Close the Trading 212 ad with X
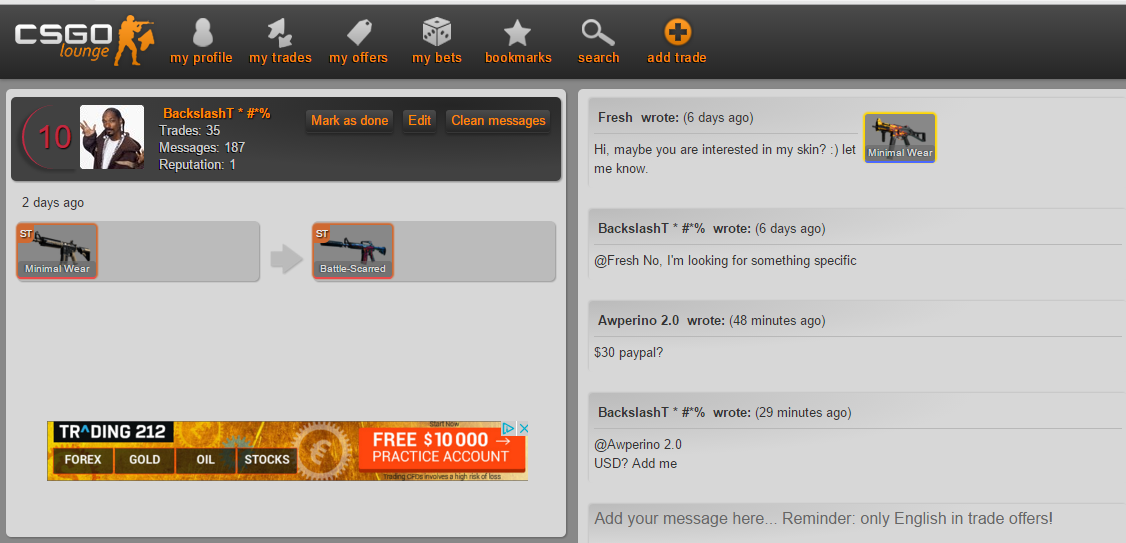 coord(524,428)
